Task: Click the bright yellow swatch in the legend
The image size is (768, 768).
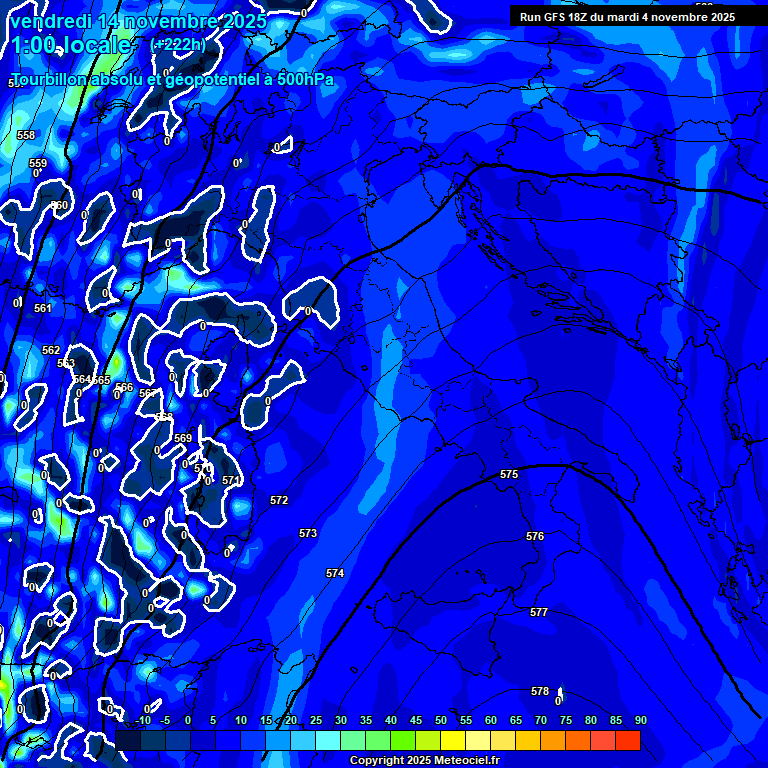Action: coord(452,740)
